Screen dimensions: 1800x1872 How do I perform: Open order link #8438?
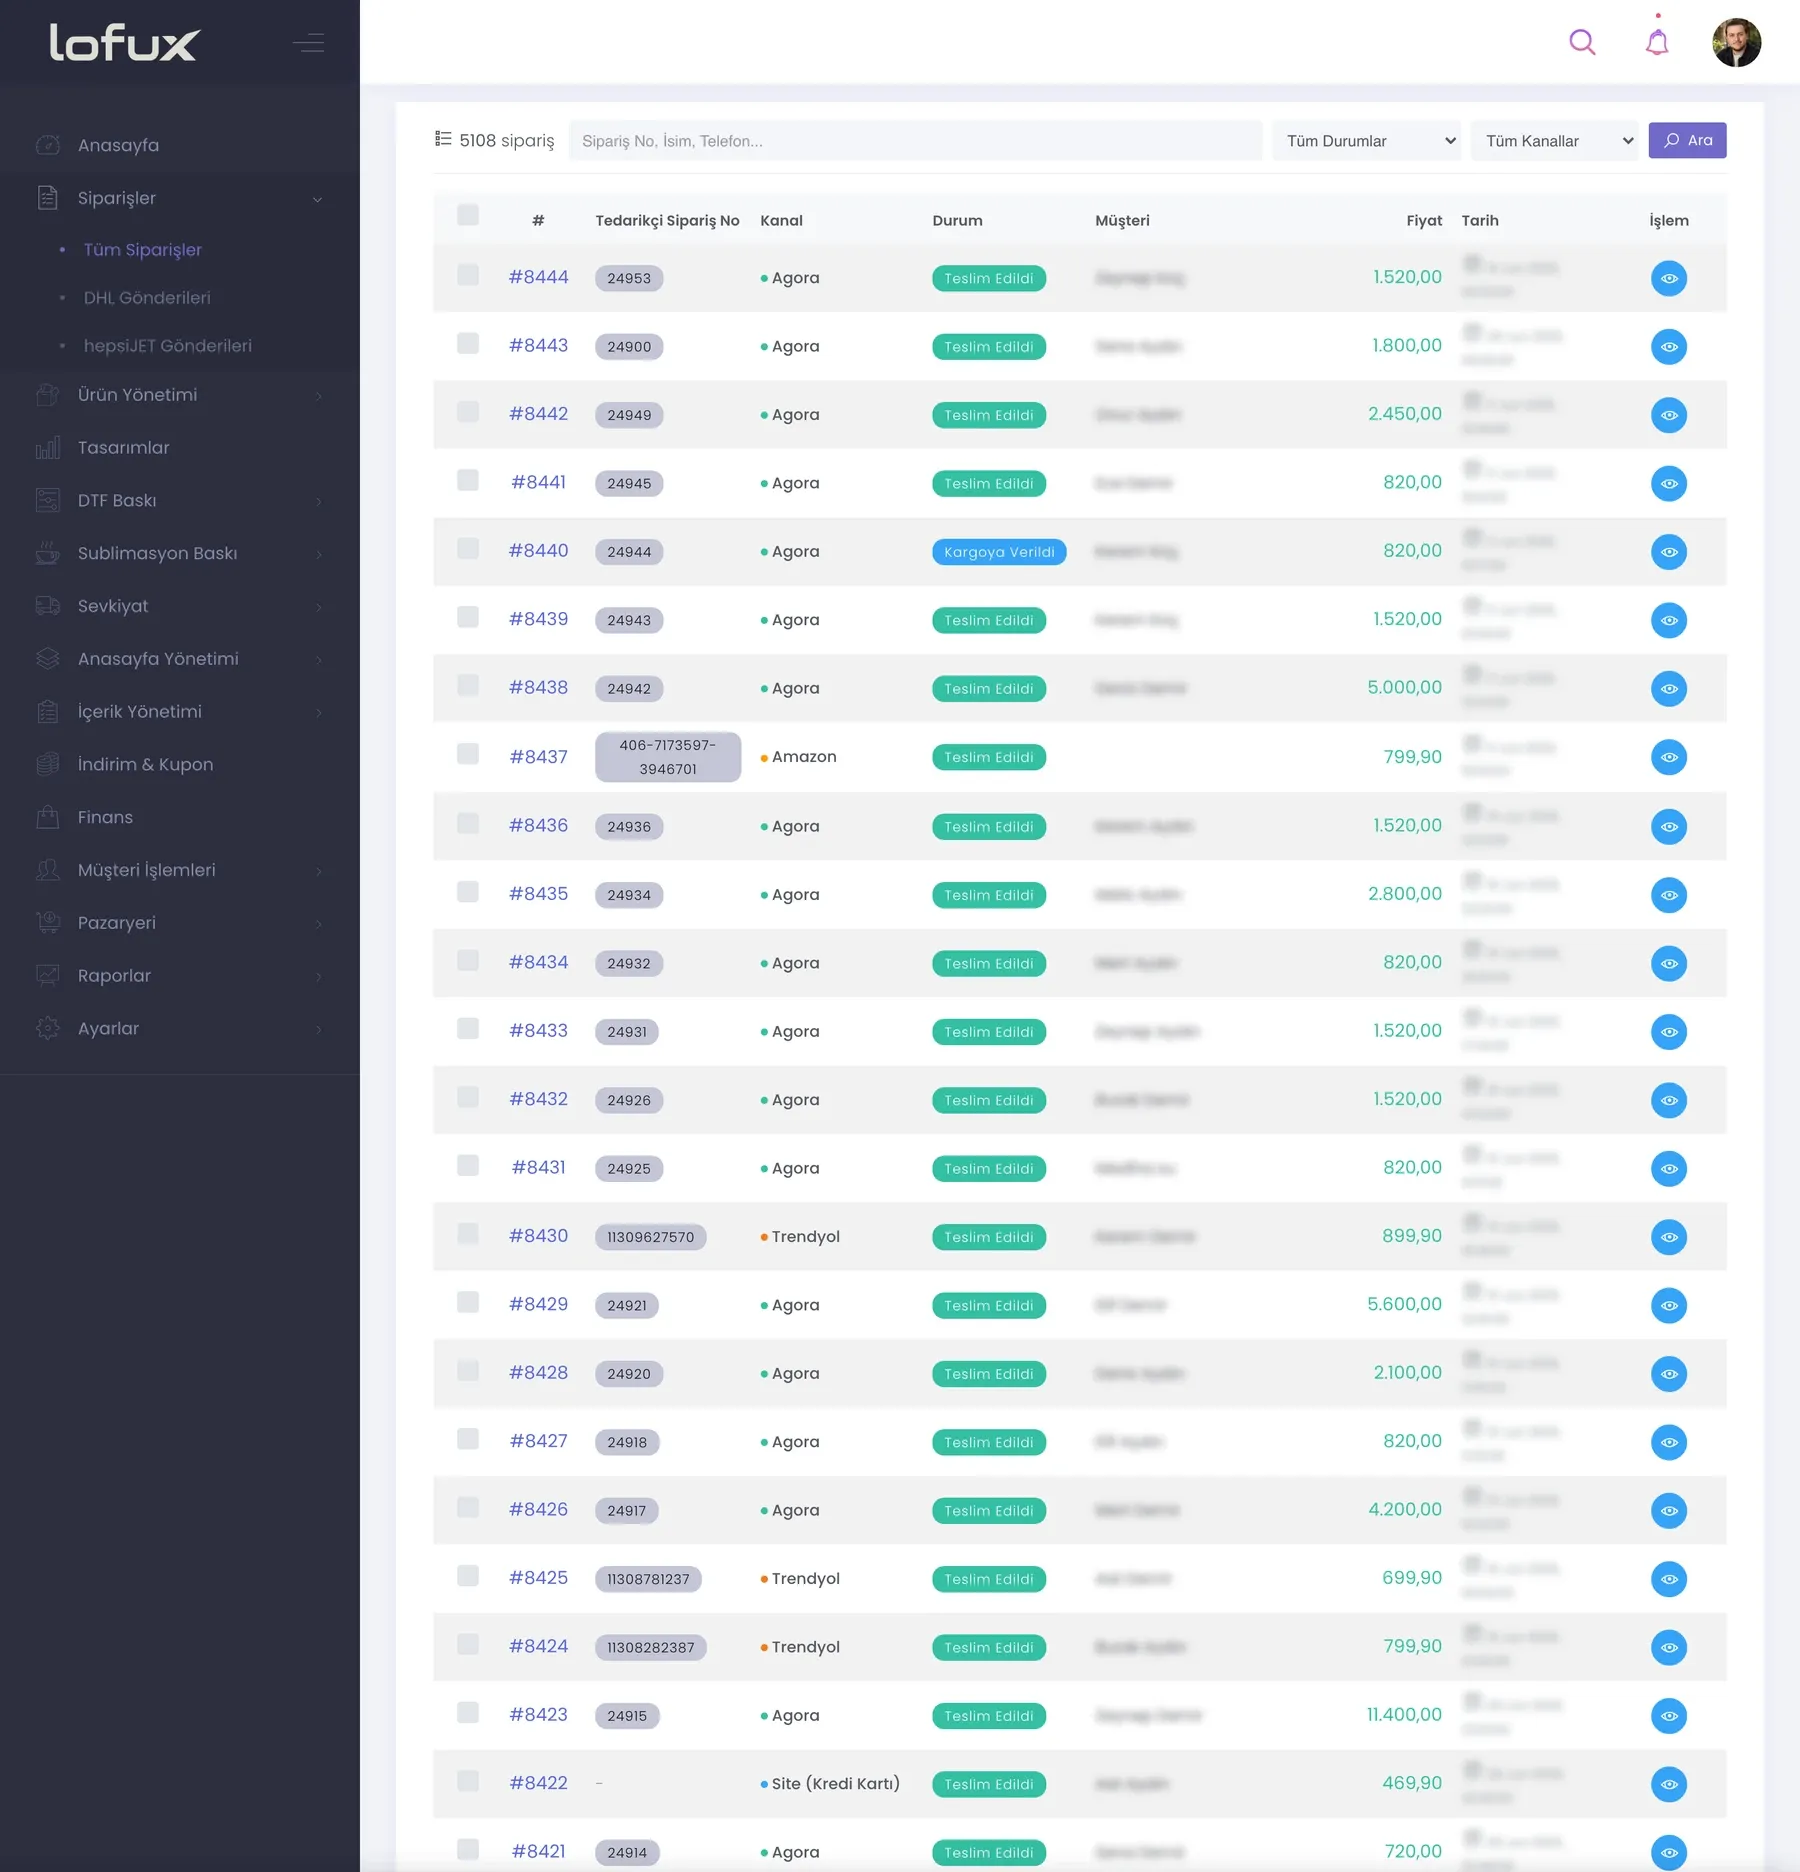538,687
